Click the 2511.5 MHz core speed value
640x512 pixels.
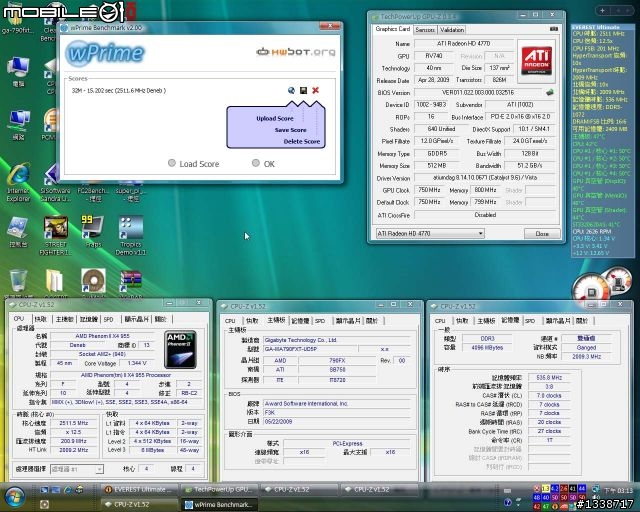(x=74, y=423)
